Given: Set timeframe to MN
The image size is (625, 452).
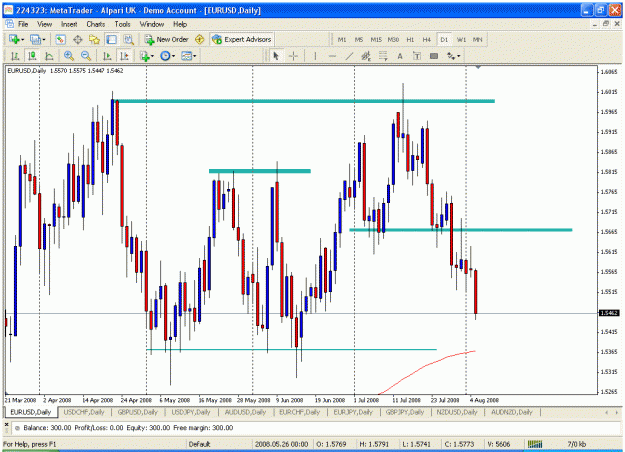Looking at the screenshot, I should 478,39.
